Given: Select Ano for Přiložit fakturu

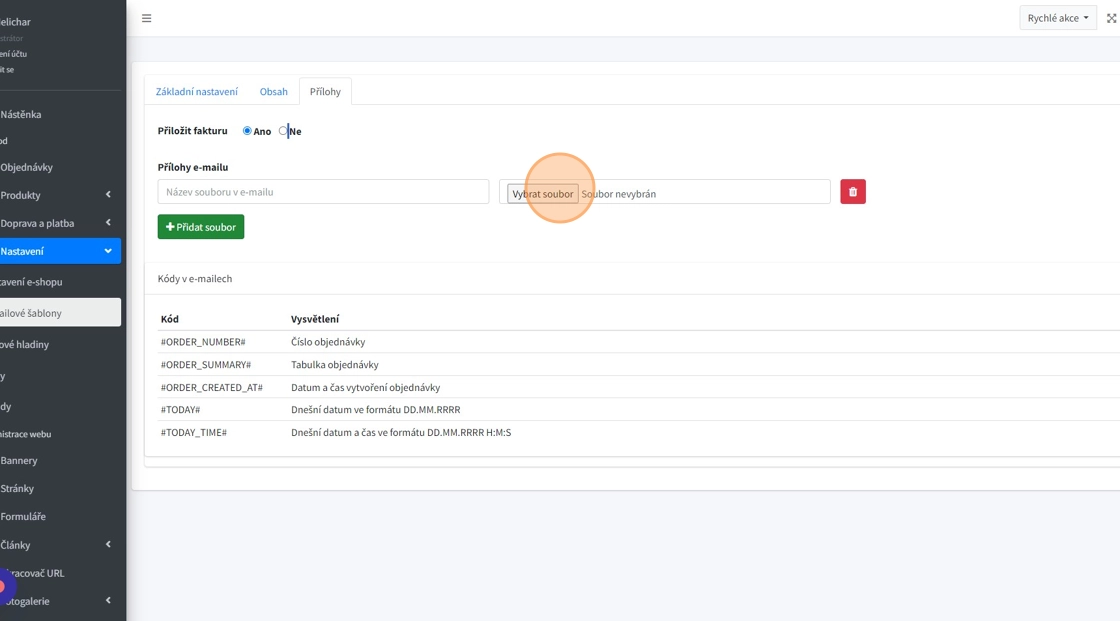Looking at the screenshot, I should [247, 131].
